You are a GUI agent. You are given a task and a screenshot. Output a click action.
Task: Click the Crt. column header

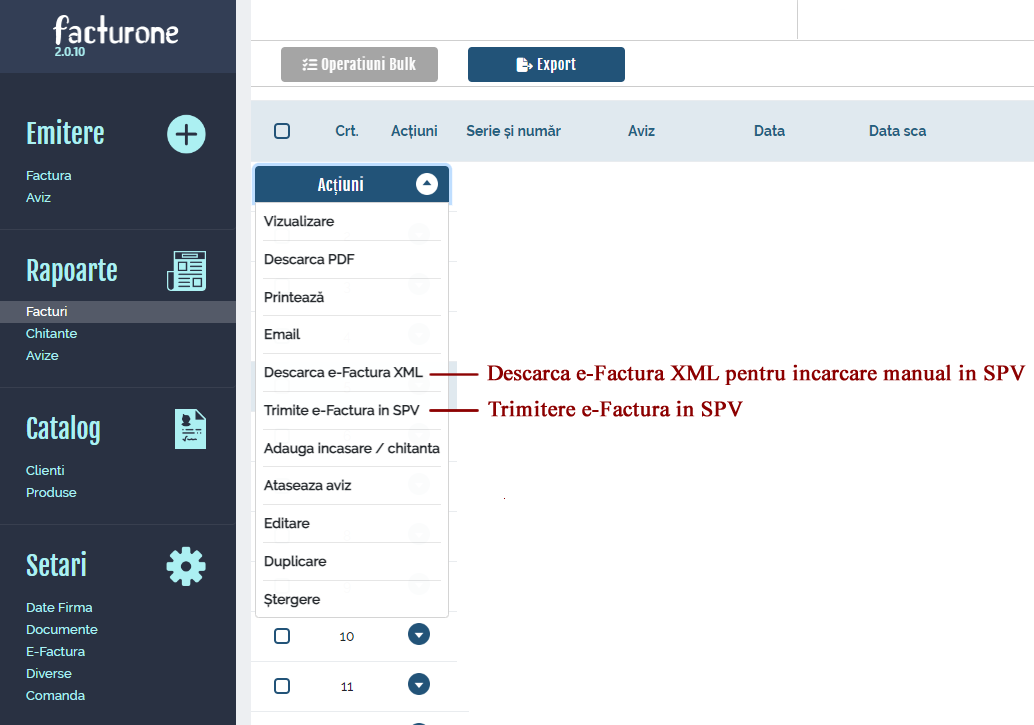[347, 131]
